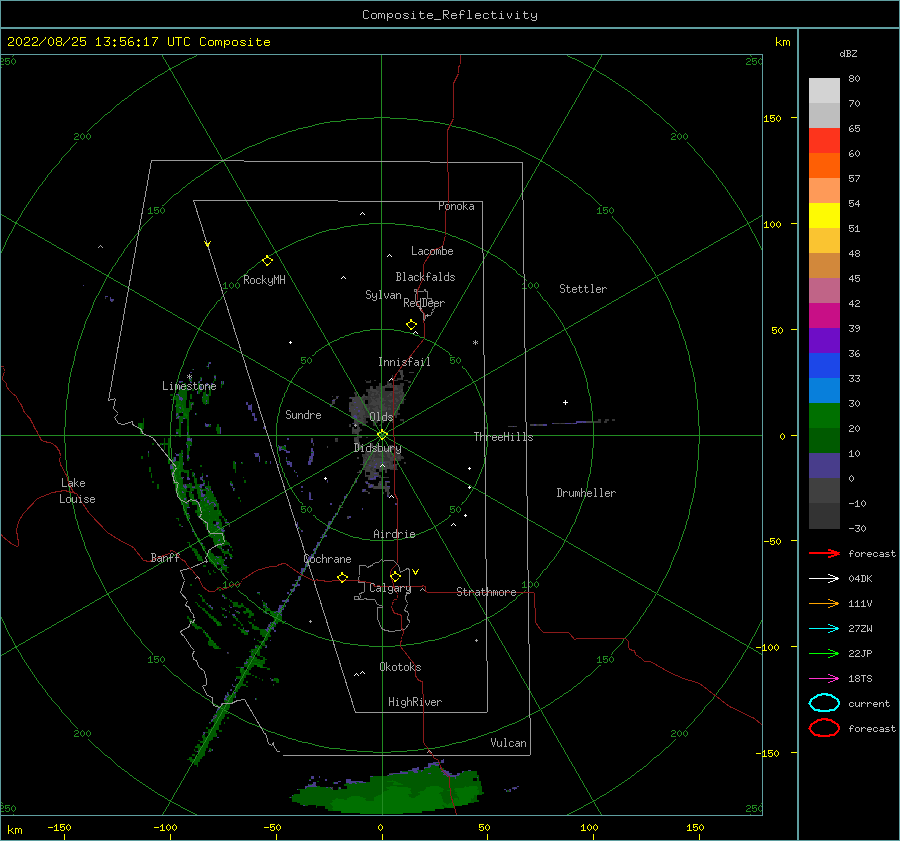Click the Calgary city label
The width and height of the screenshot is (900, 841).
pos(390,588)
